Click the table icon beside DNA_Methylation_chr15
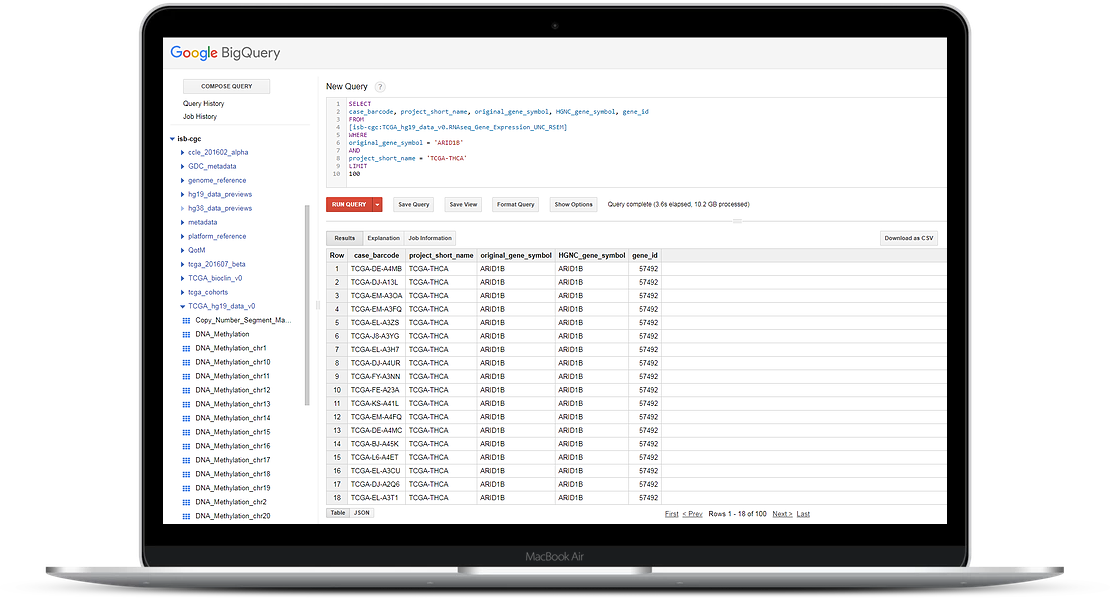This screenshot has height=598, width=1110. click(186, 432)
